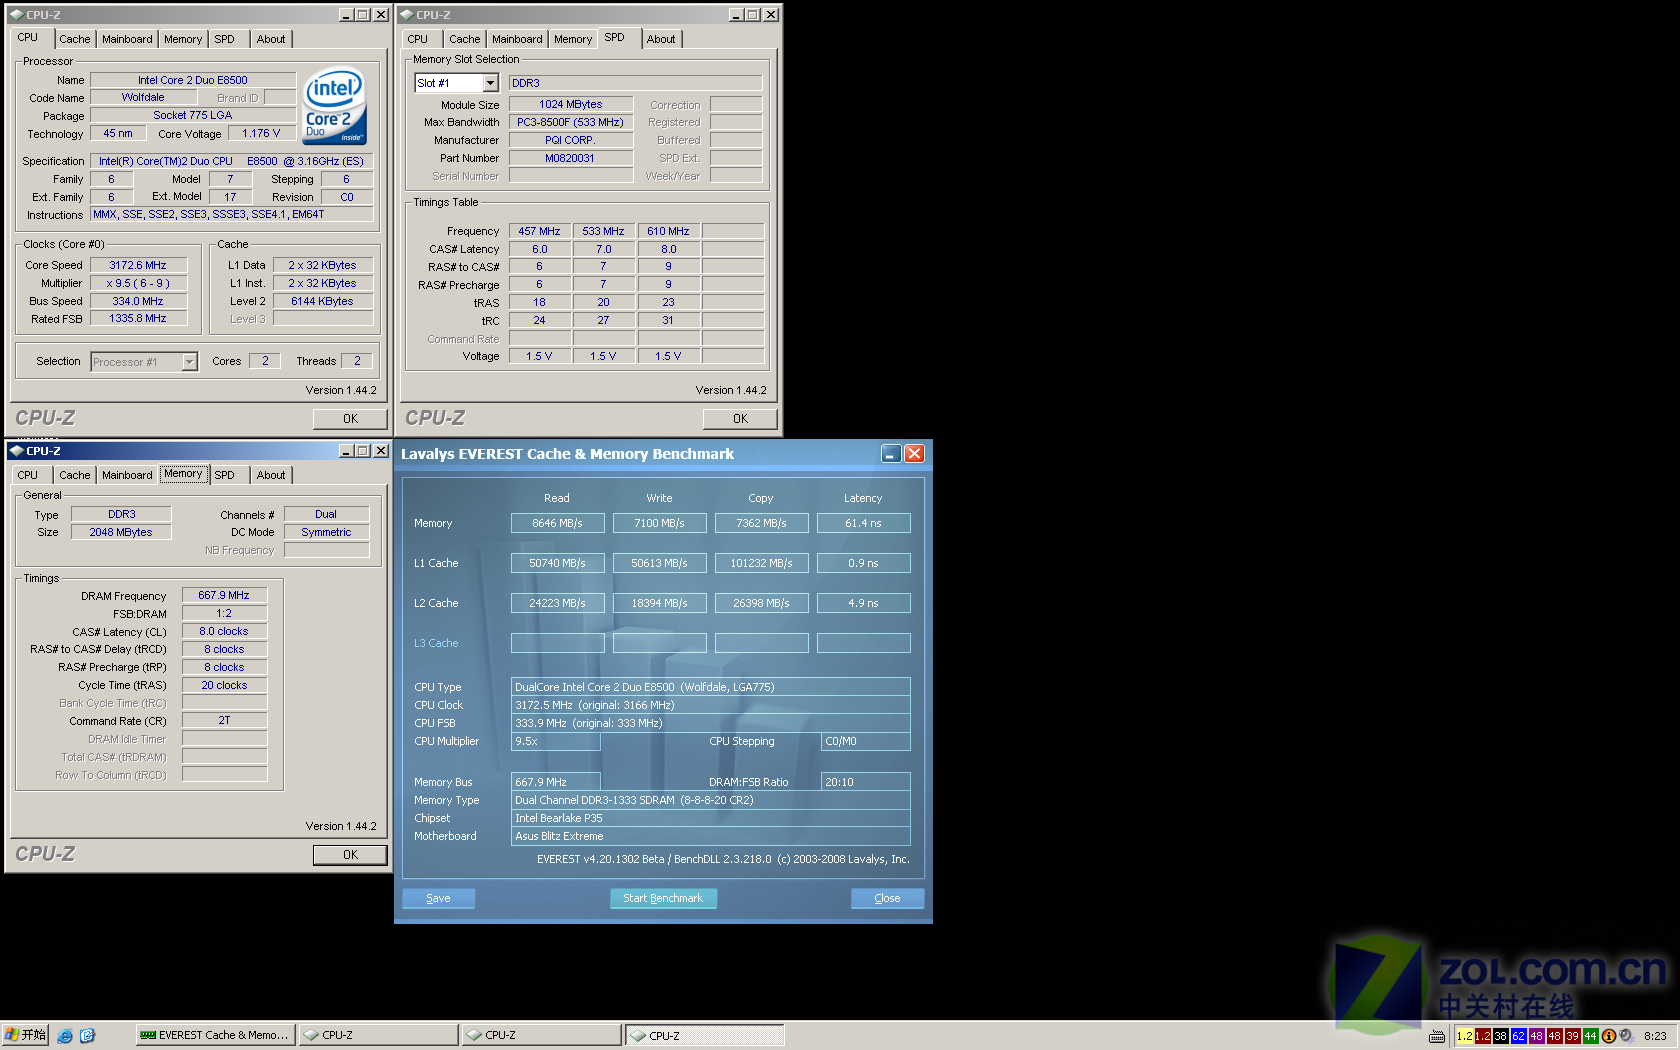Click the blue 62 tray sensor icon
1680x1050 pixels.
tap(1518, 1036)
